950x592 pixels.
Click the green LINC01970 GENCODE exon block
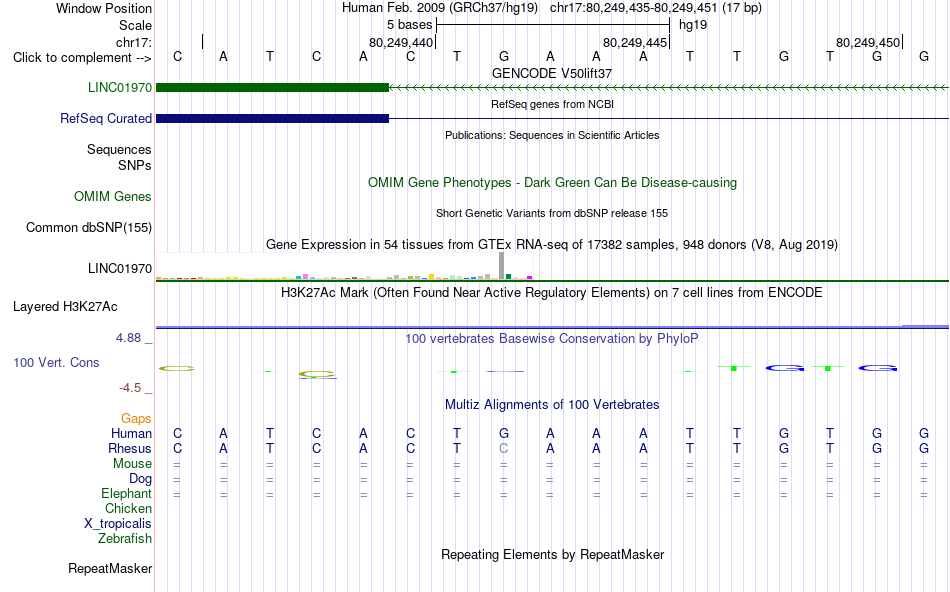pos(272,88)
